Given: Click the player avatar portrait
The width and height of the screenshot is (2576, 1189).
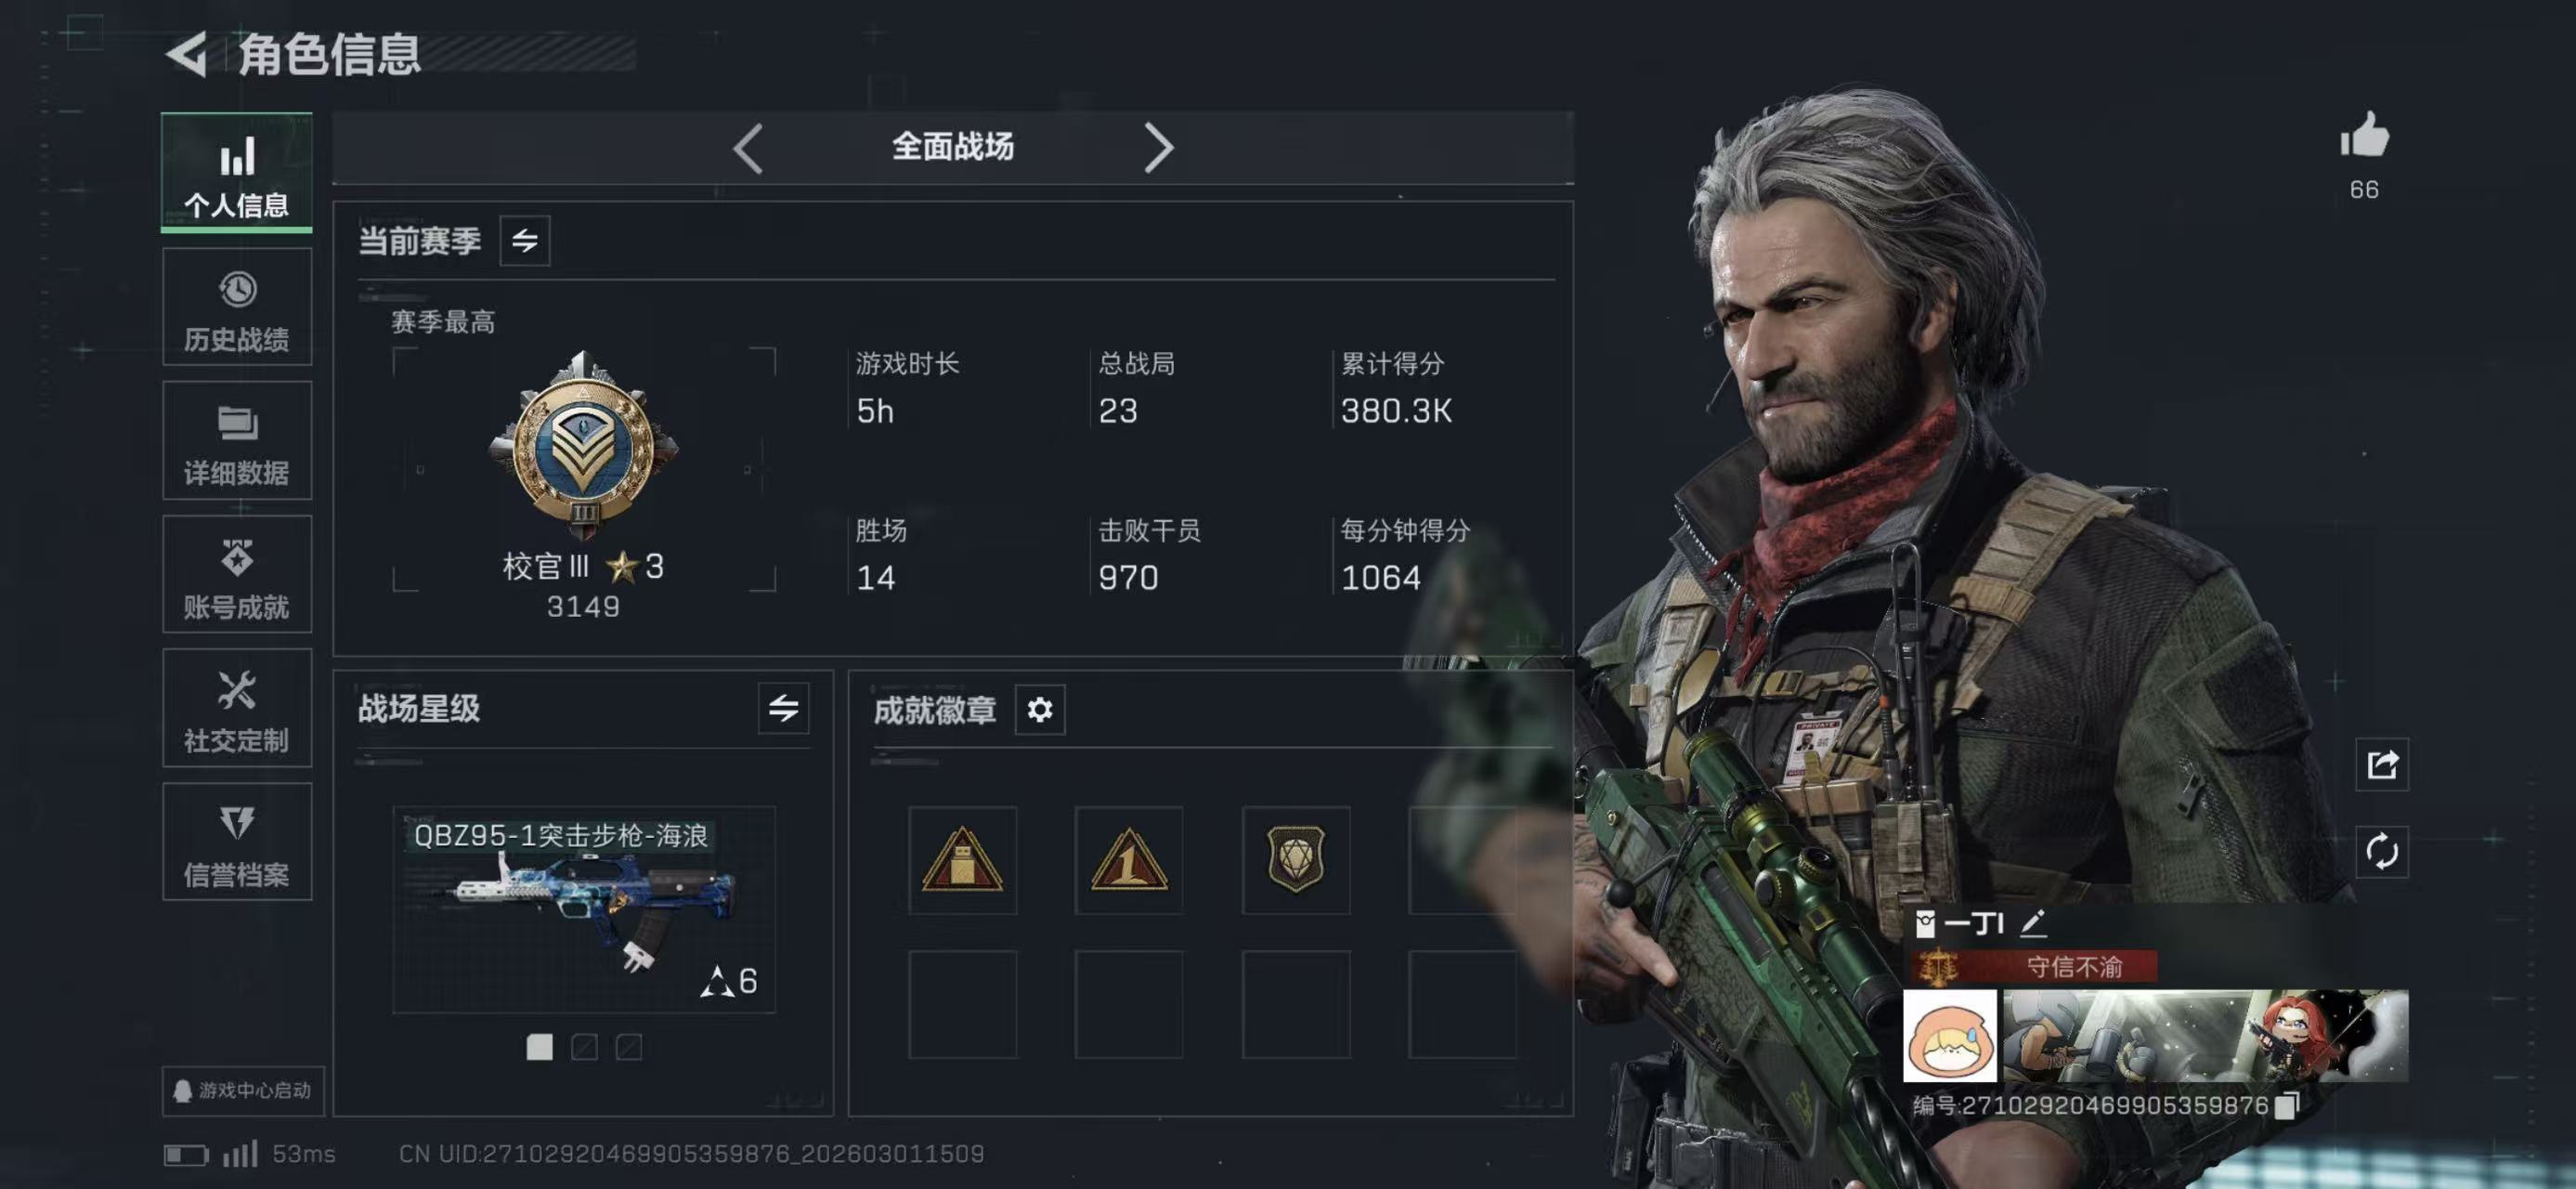Looking at the screenshot, I should pyautogui.click(x=1950, y=1036).
